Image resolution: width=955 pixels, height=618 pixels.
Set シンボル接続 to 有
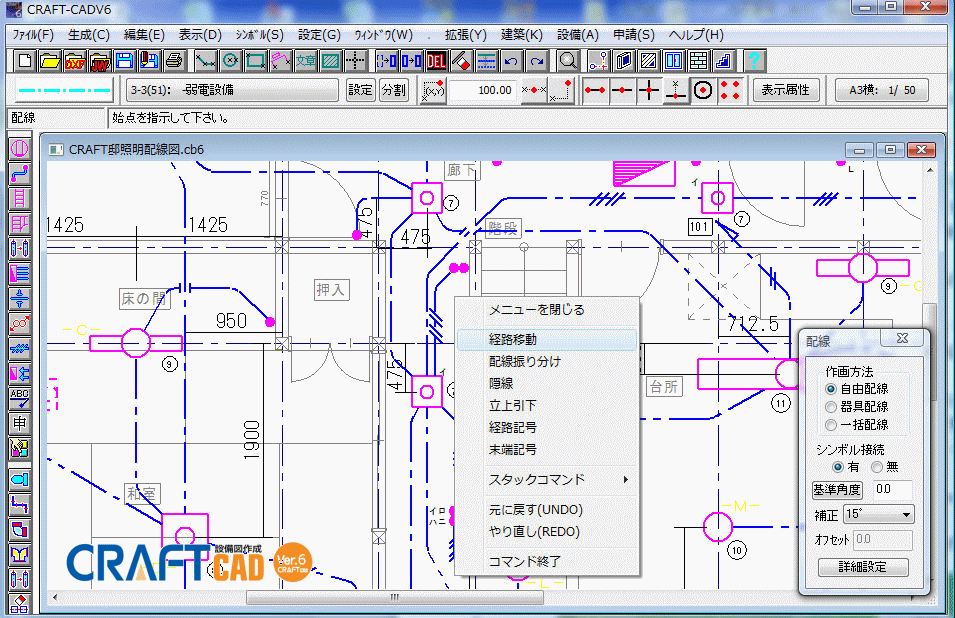coord(846,467)
